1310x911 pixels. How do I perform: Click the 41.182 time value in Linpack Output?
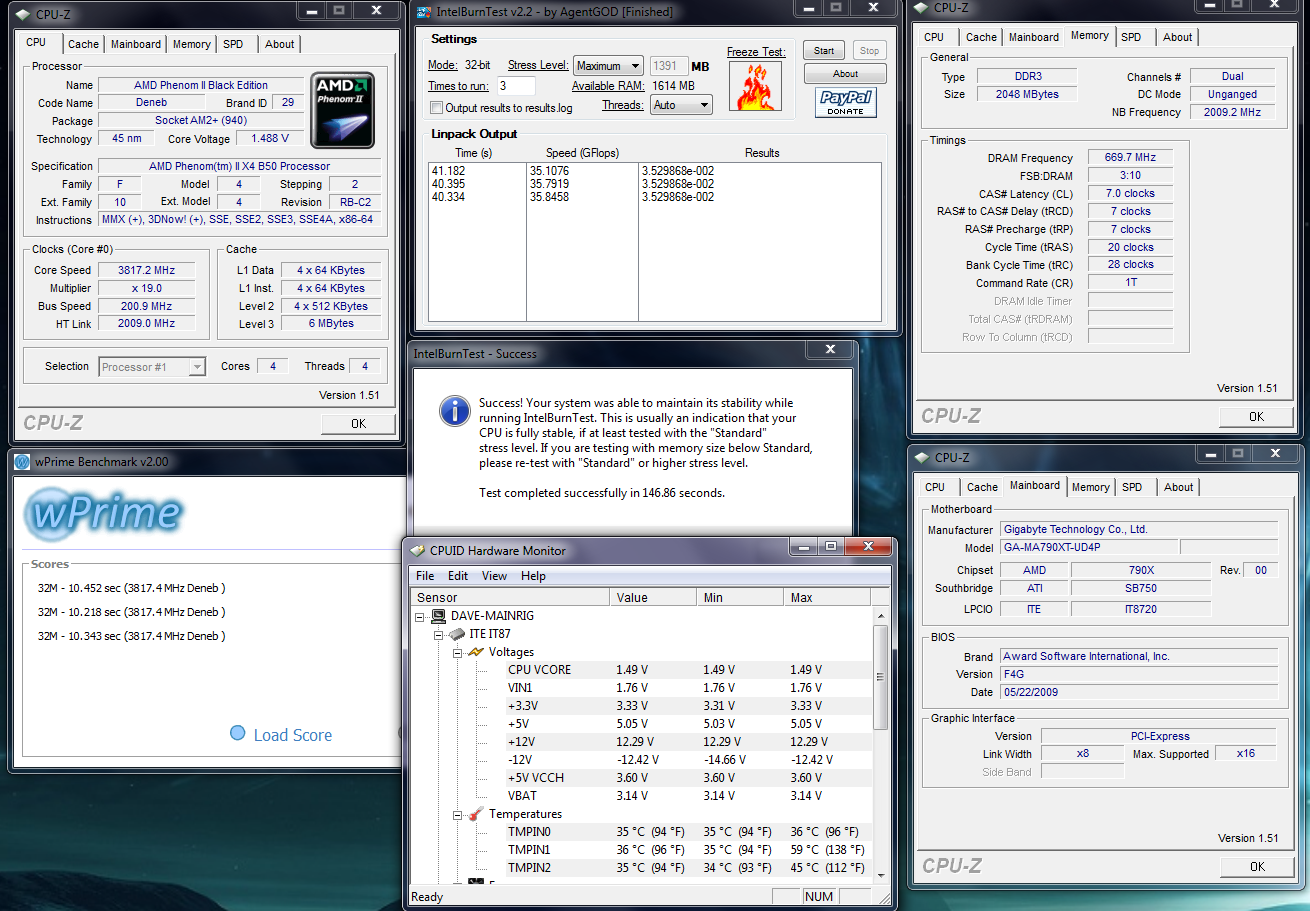click(x=448, y=171)
